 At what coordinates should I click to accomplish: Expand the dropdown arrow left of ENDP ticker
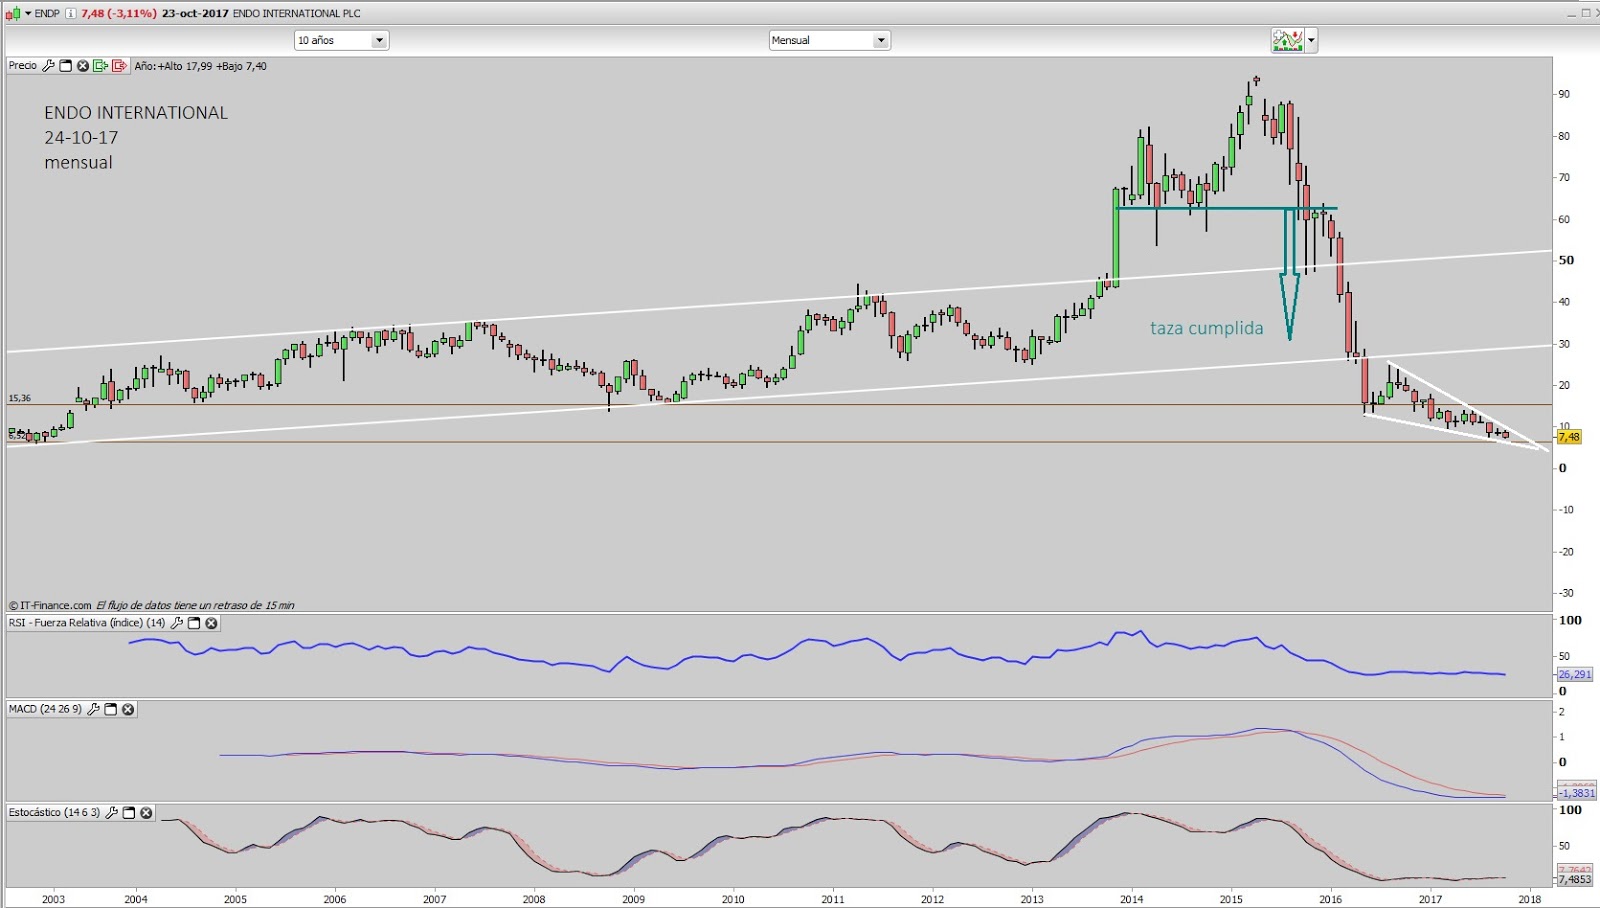[28, 13]
